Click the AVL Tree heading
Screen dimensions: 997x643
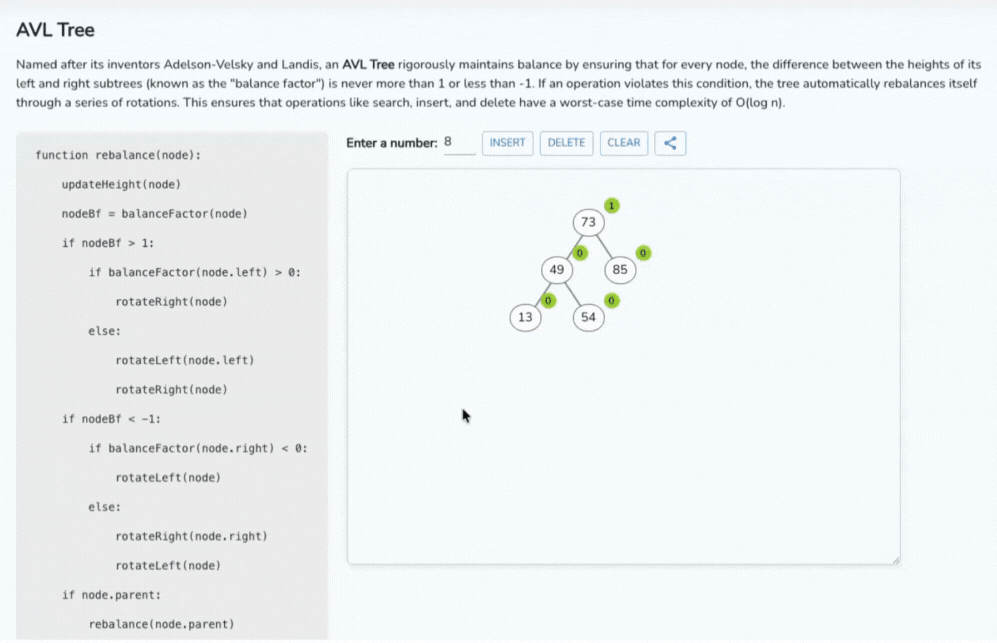(x=55, y=31)
